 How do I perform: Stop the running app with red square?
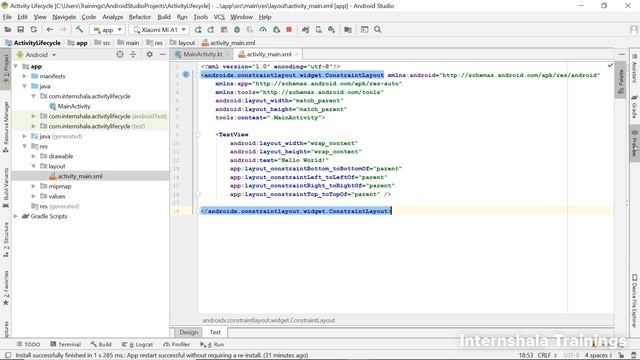pos(289,29)
